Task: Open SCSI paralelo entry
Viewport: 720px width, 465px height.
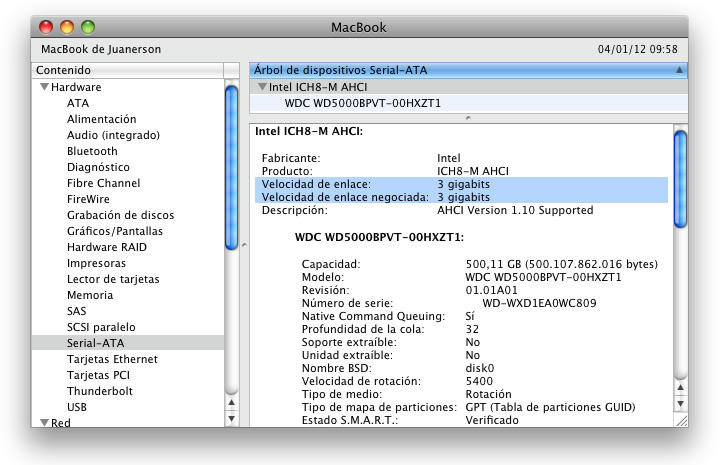Action: point(101,327)
